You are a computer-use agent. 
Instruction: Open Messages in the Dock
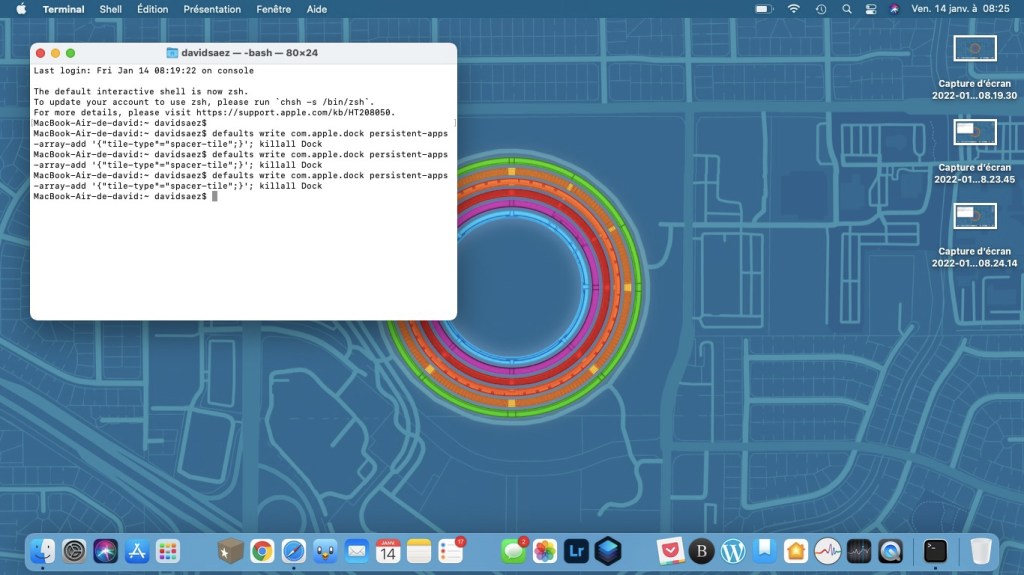pos(514,550)
